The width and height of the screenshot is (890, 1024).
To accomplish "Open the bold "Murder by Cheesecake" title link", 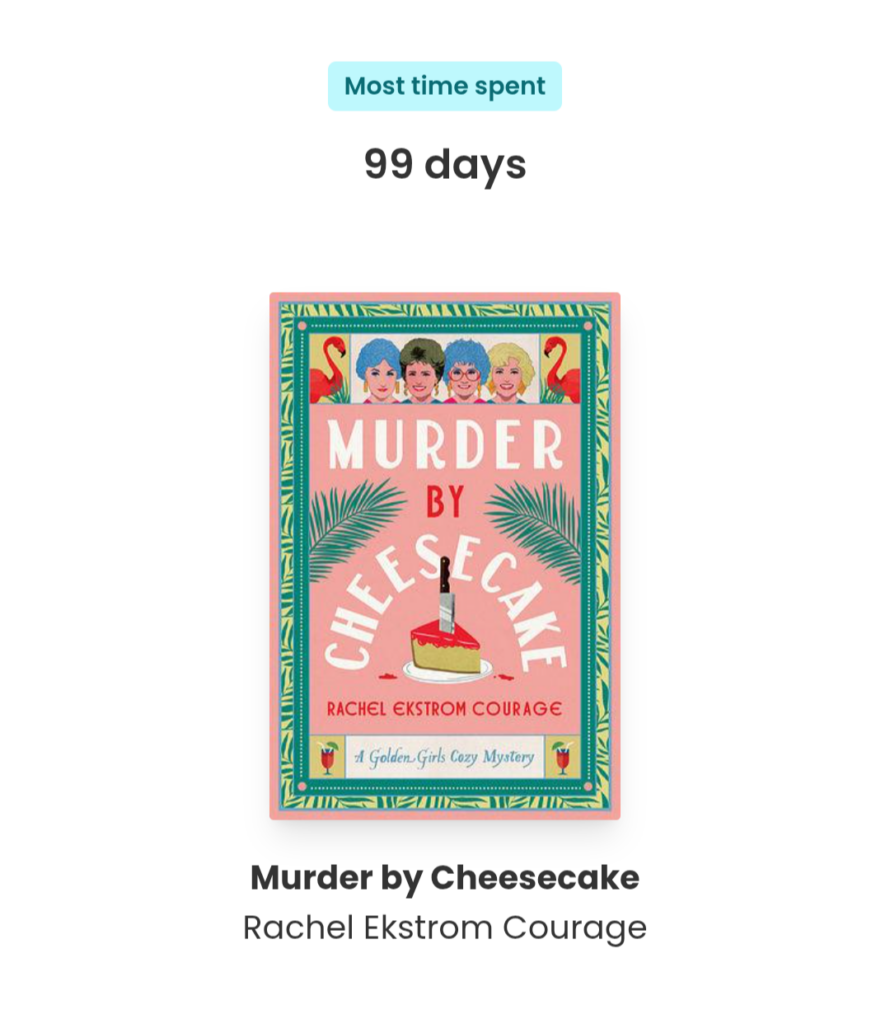I will tap(445, 877).
